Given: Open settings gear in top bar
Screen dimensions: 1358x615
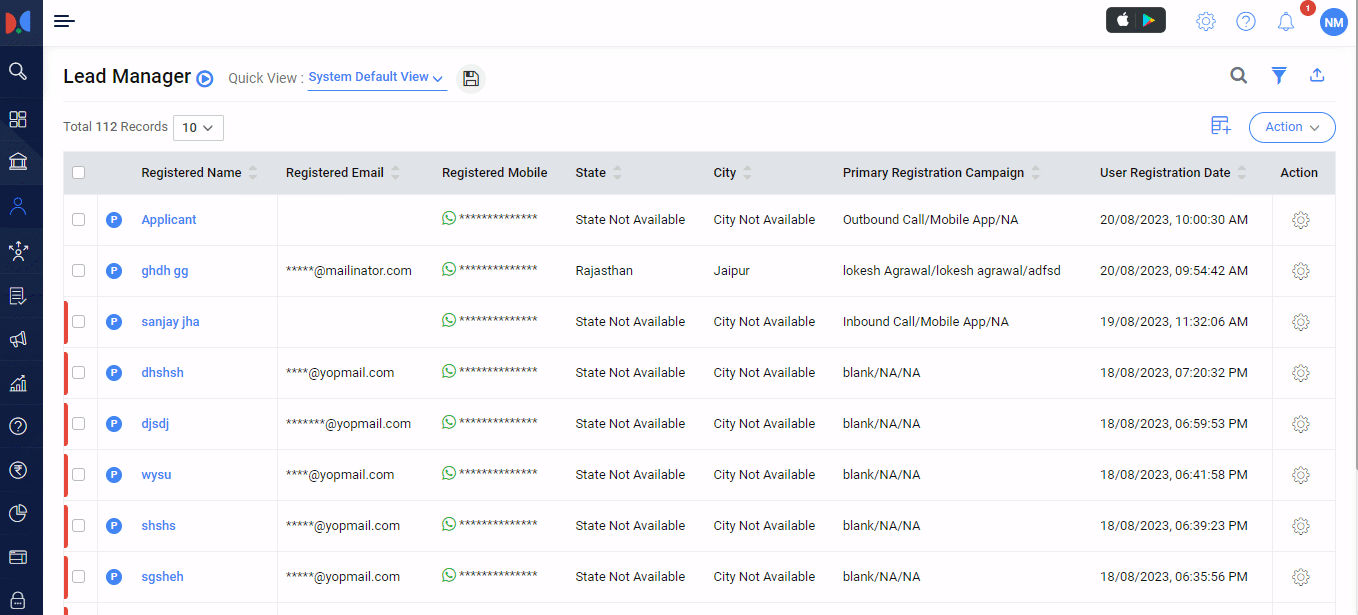Looking at the screenshot, I should click(1206, 21).
